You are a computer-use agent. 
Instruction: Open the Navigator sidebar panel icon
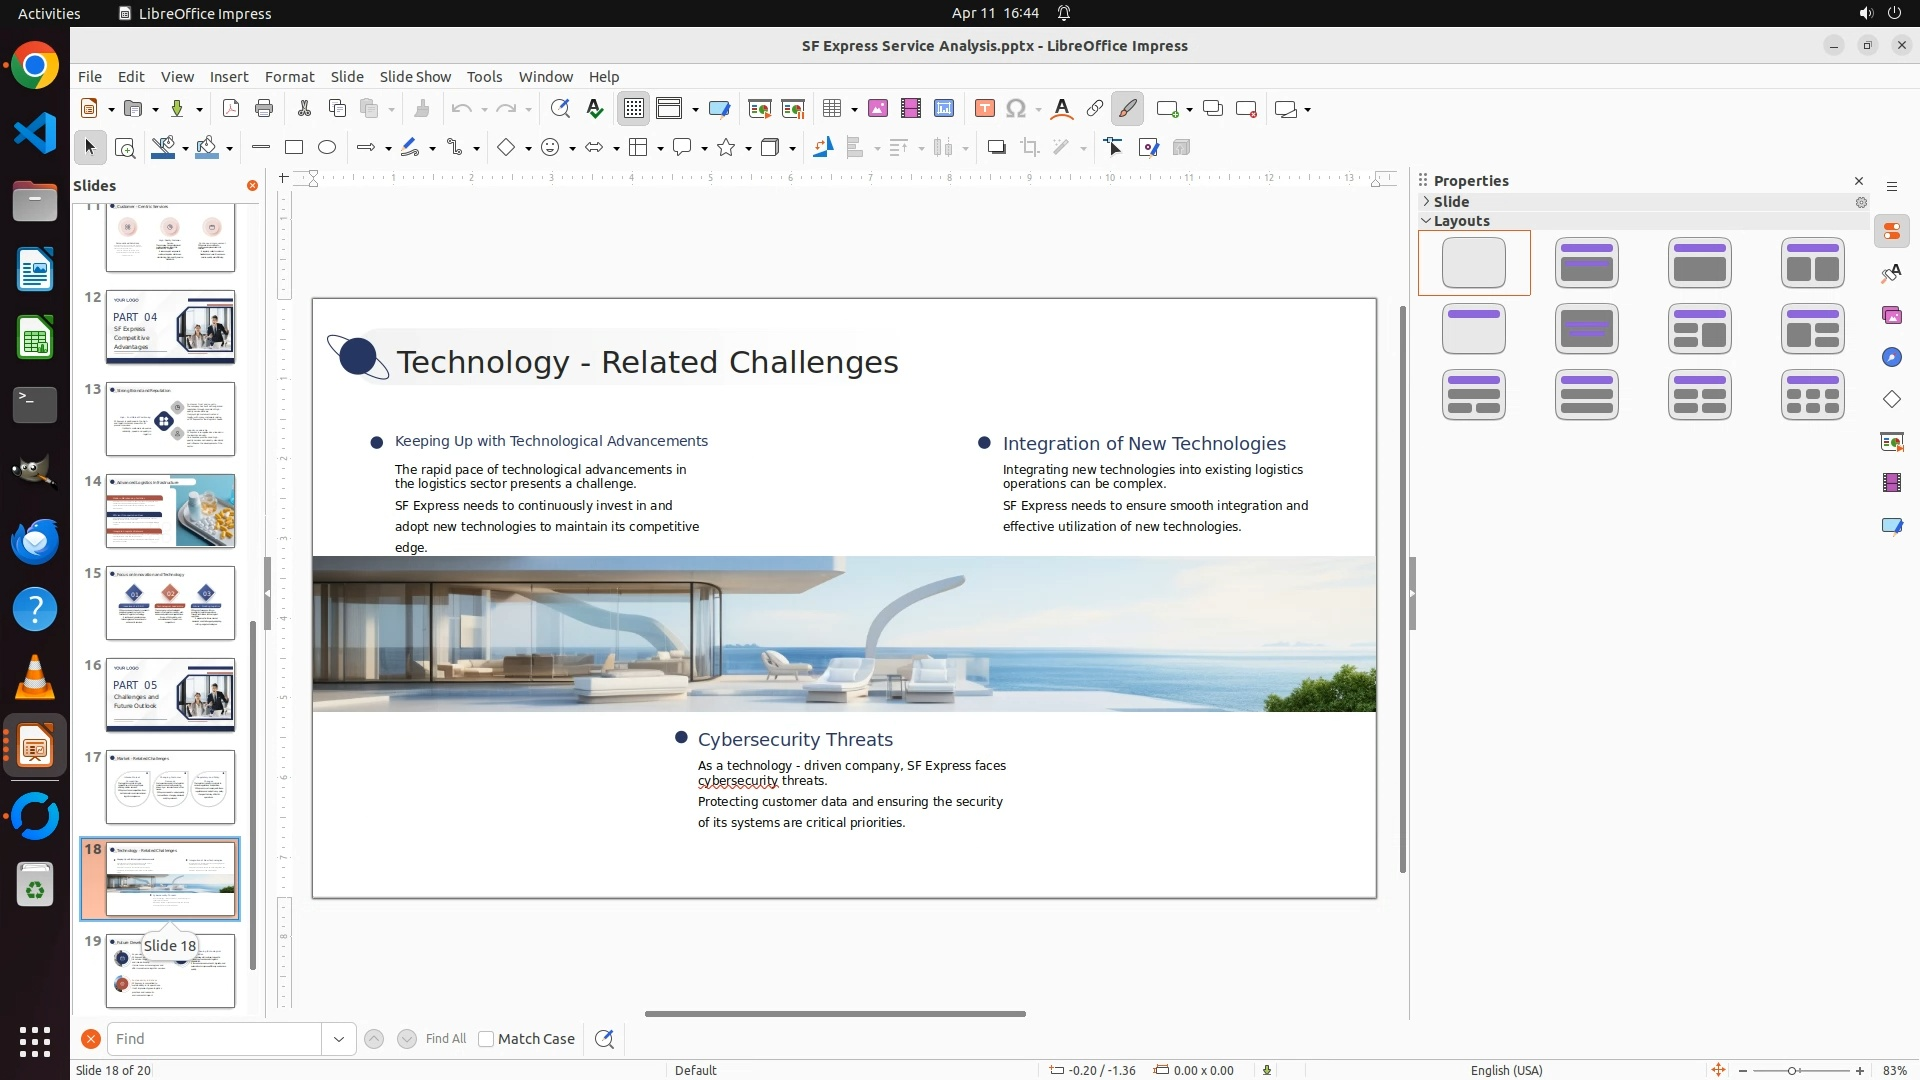[x=1891, y=358]
